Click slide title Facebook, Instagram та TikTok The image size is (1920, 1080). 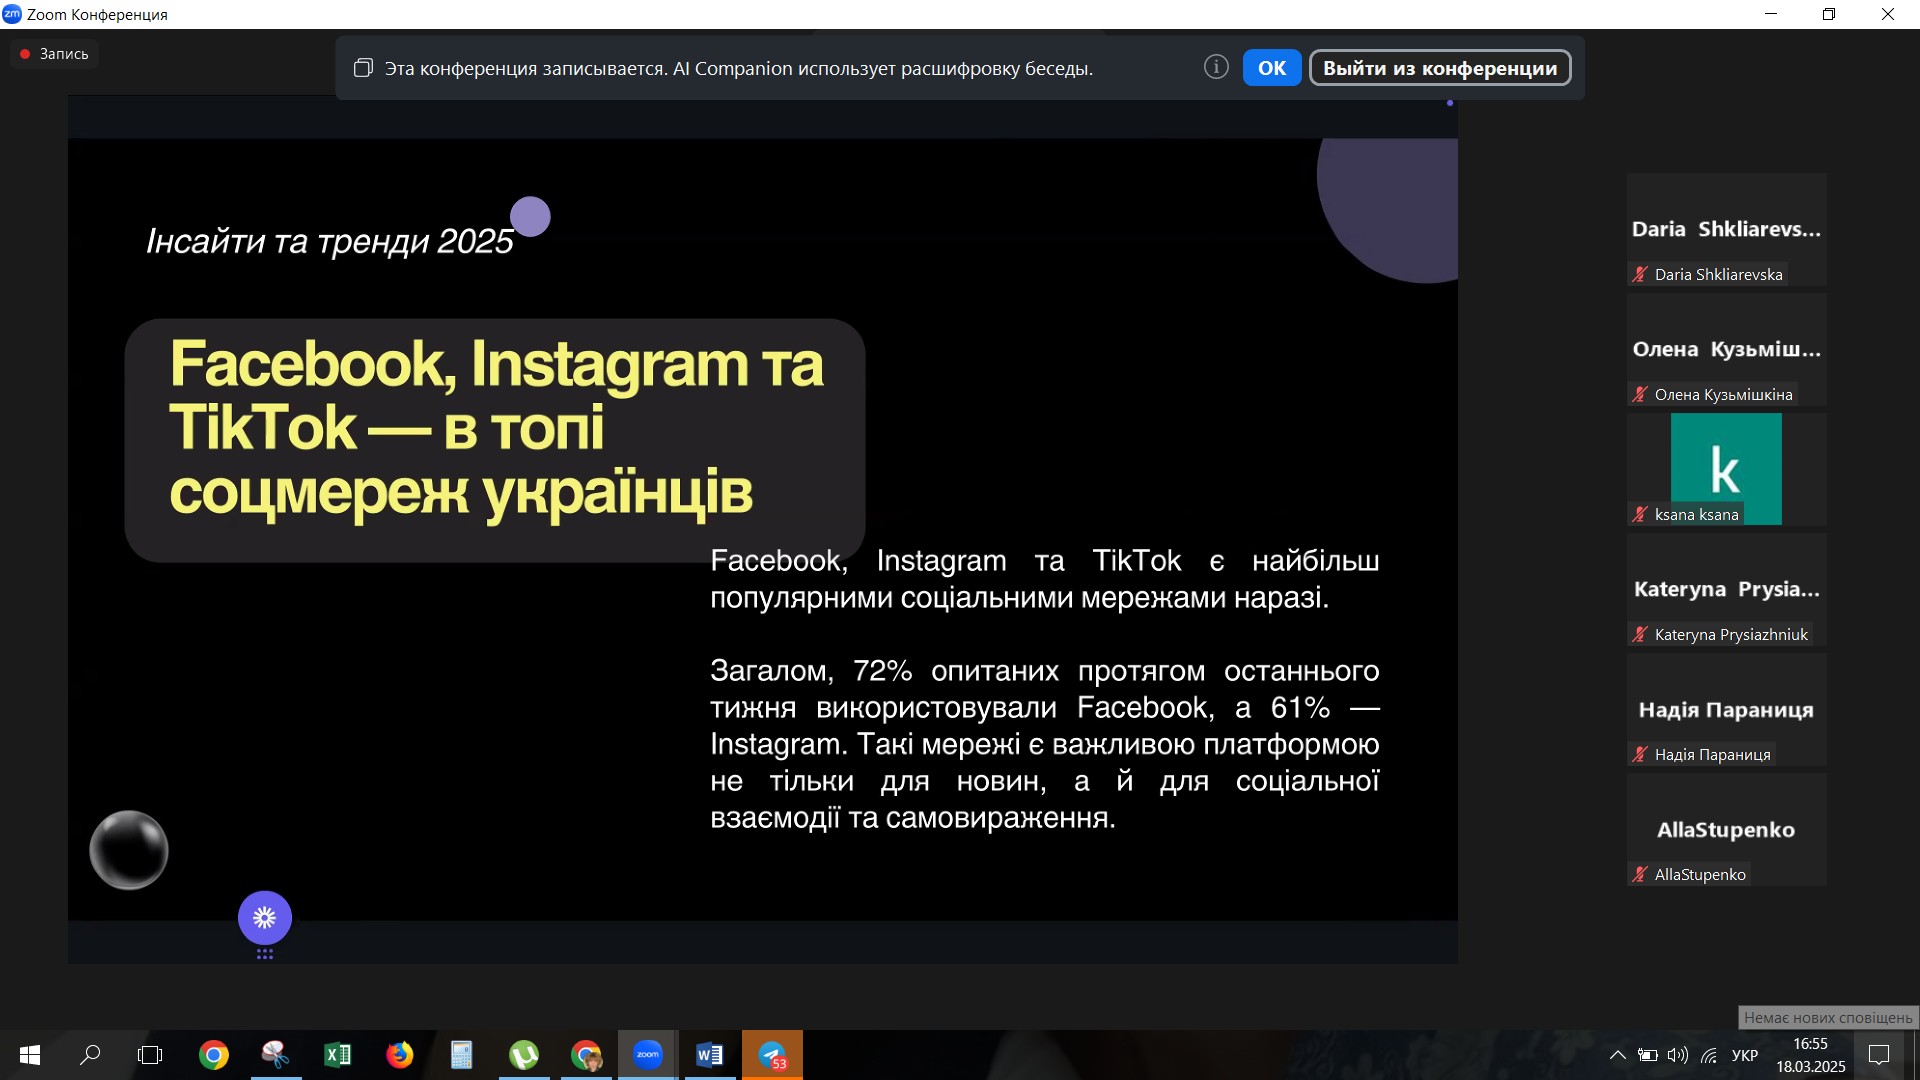point(497,428)
